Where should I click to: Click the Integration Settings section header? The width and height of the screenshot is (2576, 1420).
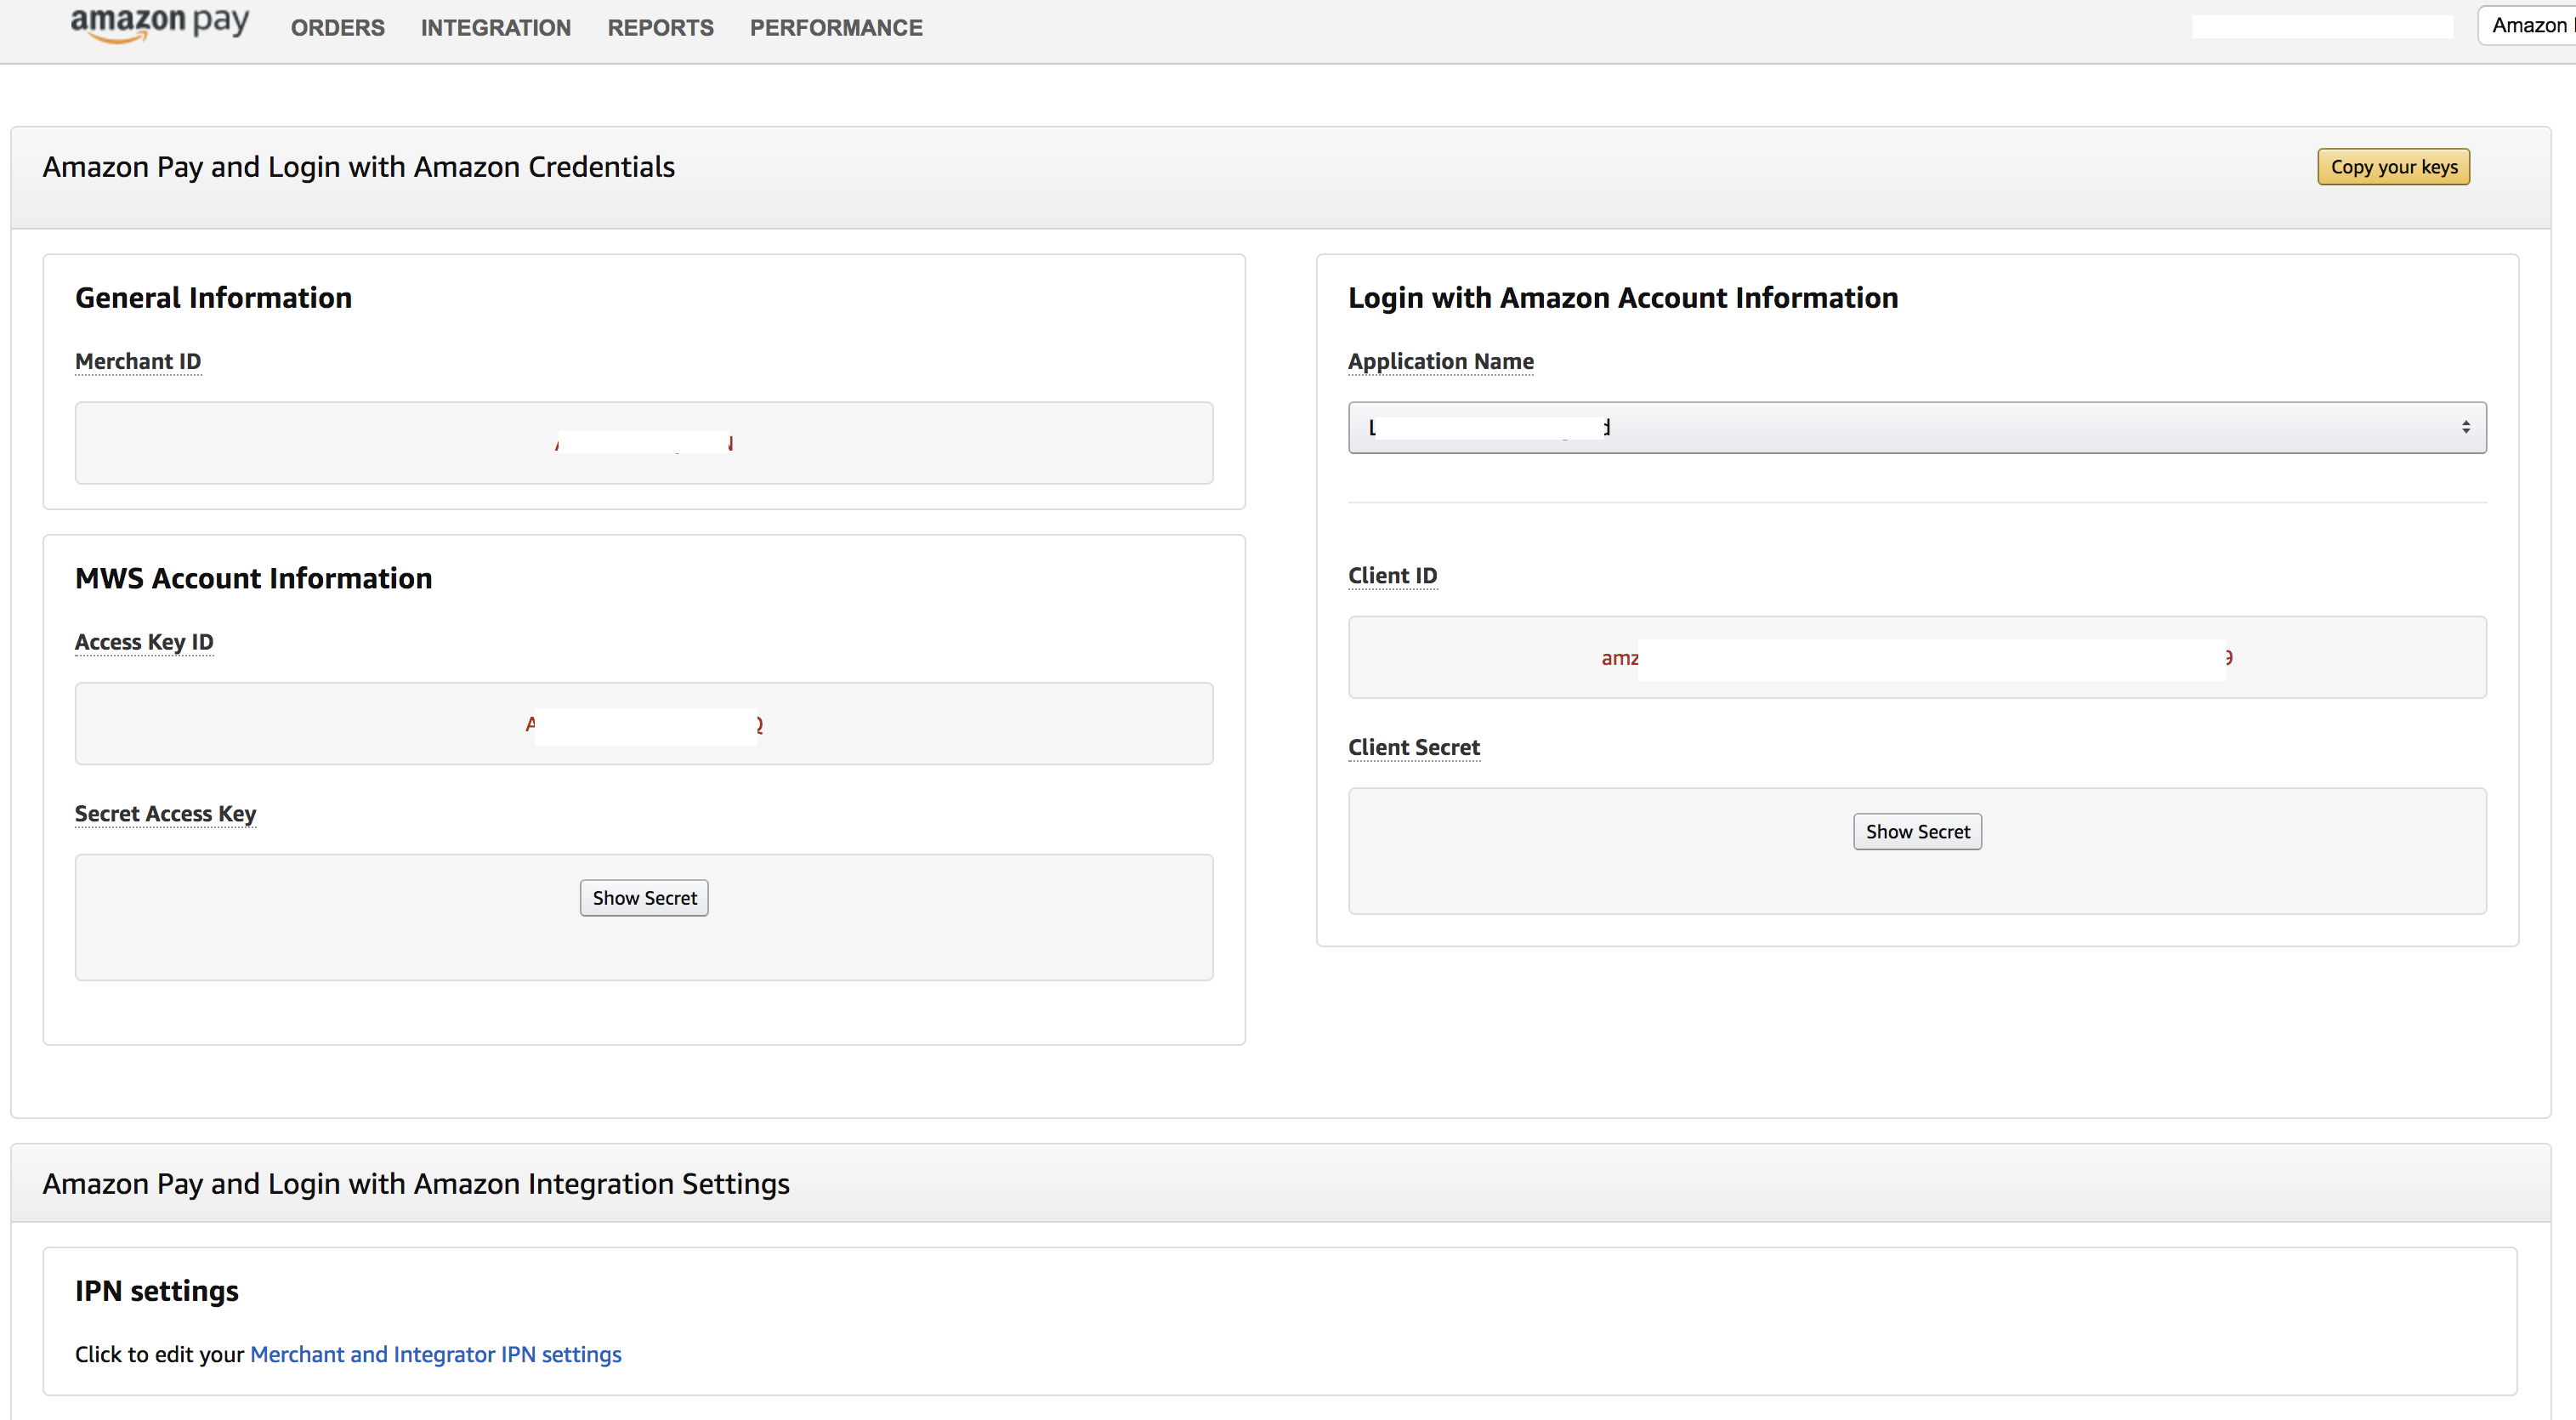(415, 1184)
